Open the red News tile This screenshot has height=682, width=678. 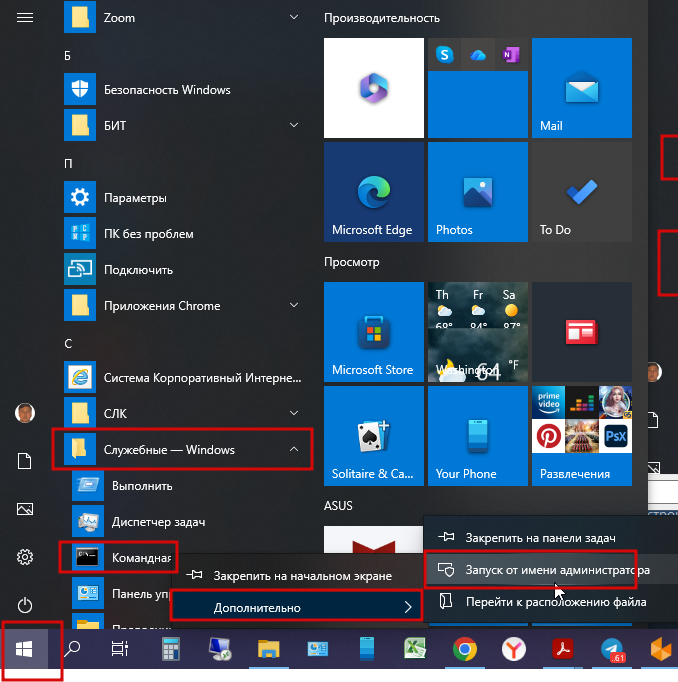click(x=582, y=332)
